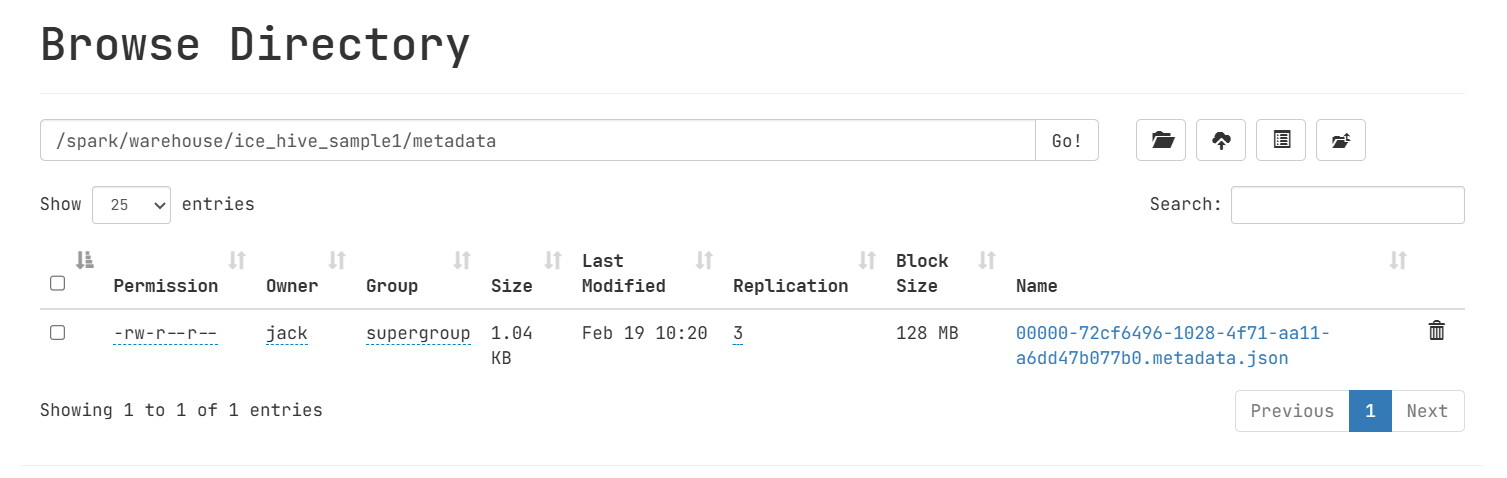Viewport: 1507px width, 478px height.
Task: Click the -rw-r--r-- permission link
Action: pos(166,334)
